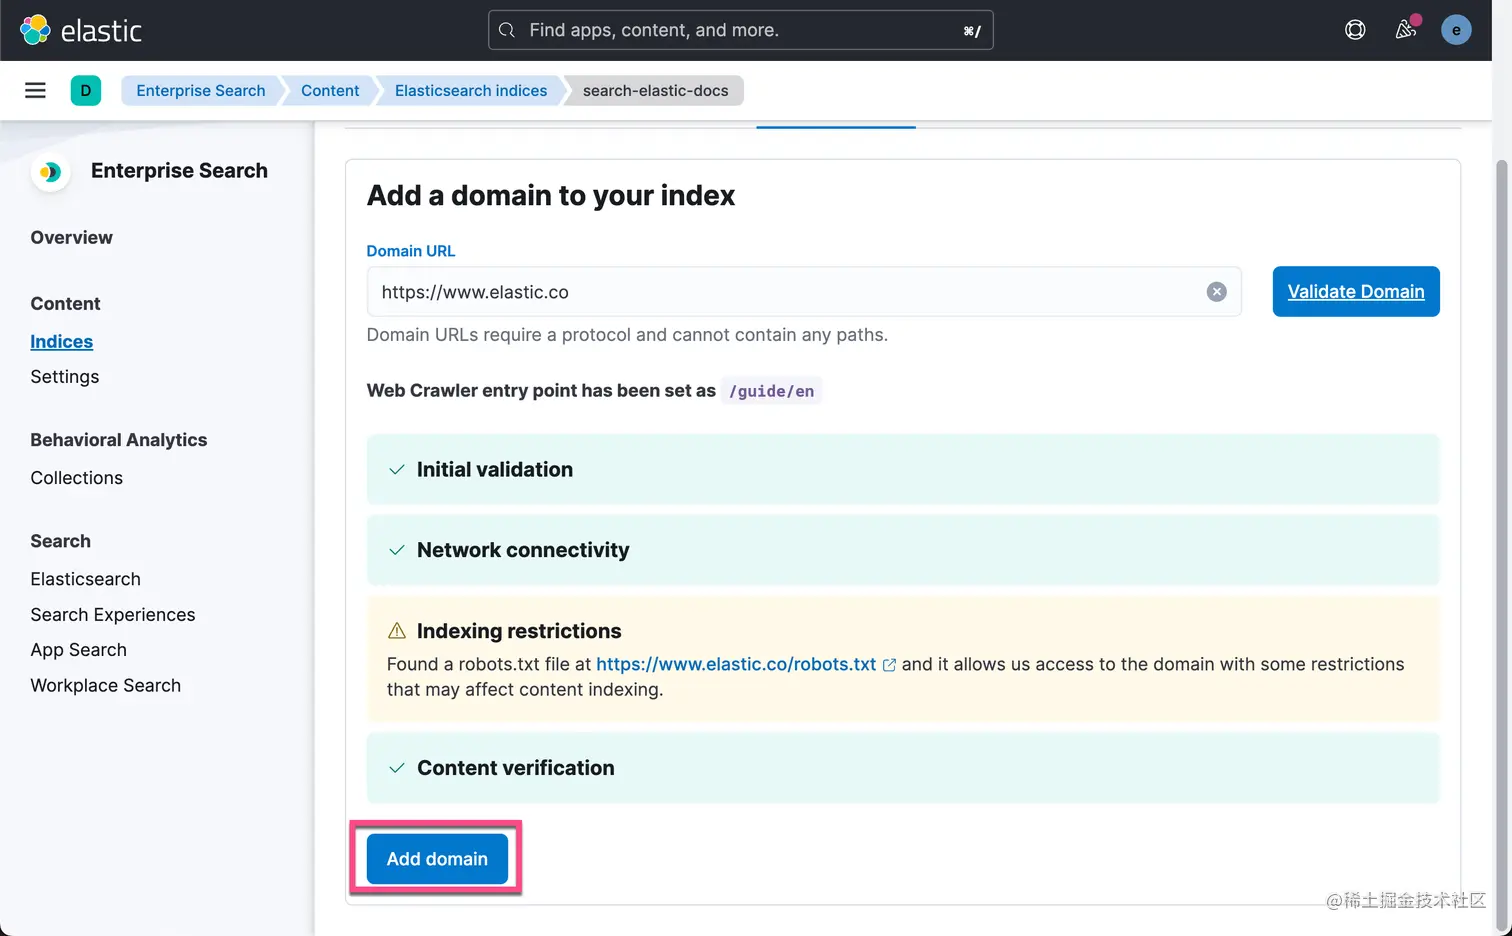Viewport: 1512px width, 936px height.
Task: Open Search Experiences in sidebar
Action: point(113,615)
